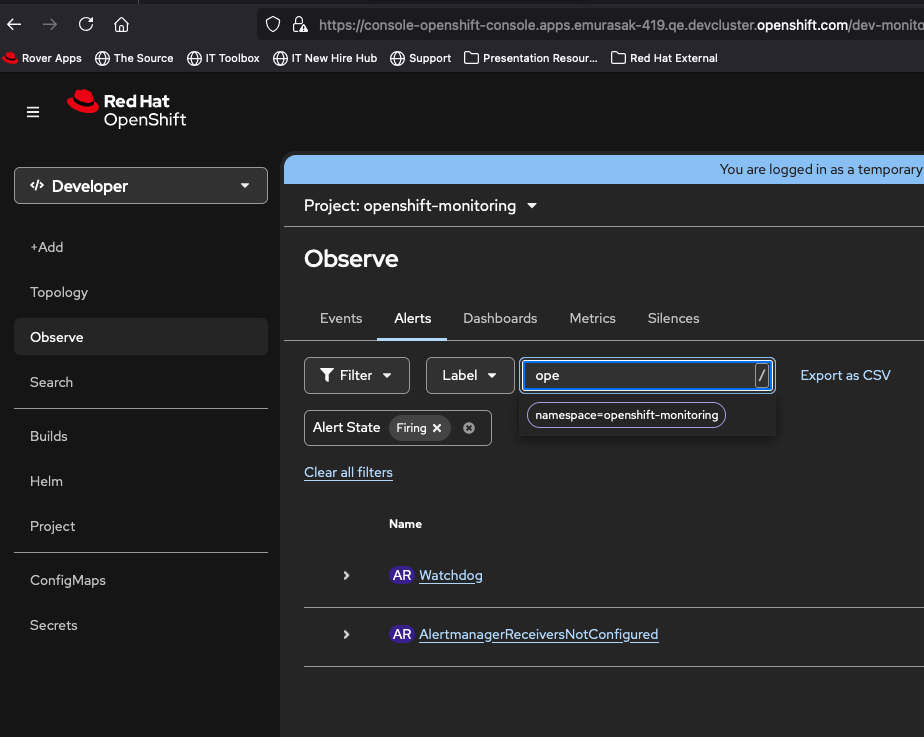Open the hamburger navigation menu
Viewport: 924px width, 737px height.
coord(33,112)
